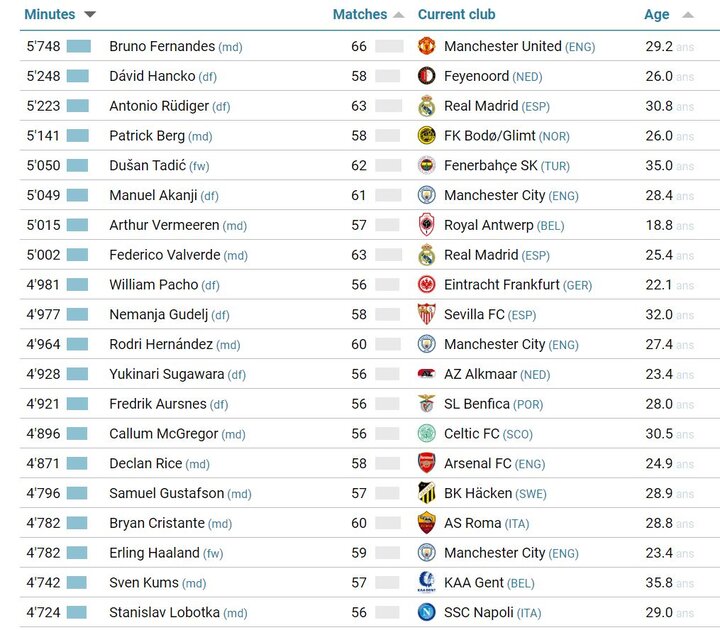Click Dušan Tadić matches grey bar
The width and height of the screenshot is (720, 630).
click(x=389, y=166)
